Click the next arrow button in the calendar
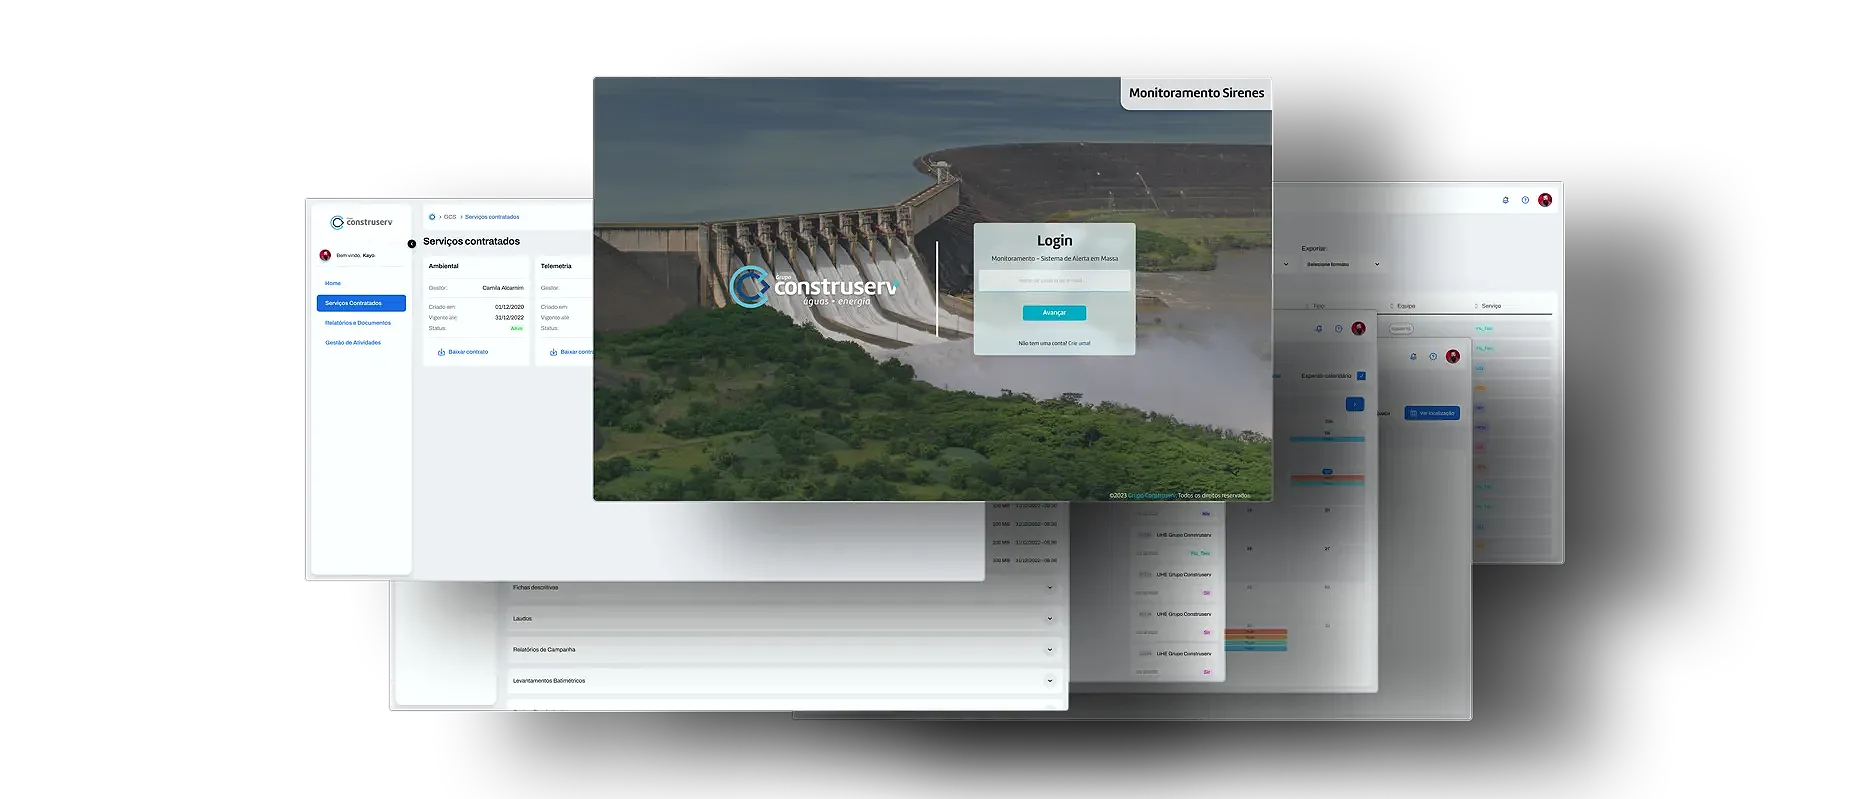Viewport: 1869px width, 799px height. (x=1355, y=404)
